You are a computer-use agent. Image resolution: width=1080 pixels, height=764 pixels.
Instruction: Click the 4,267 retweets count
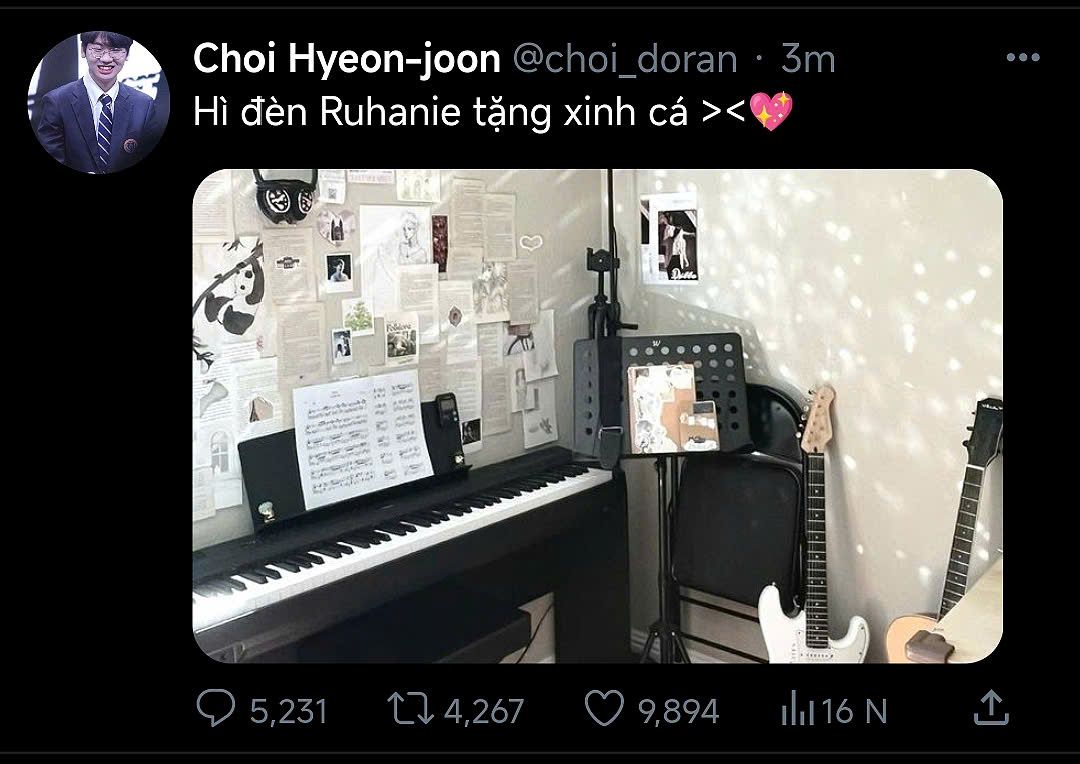click(x=484, y=711)
